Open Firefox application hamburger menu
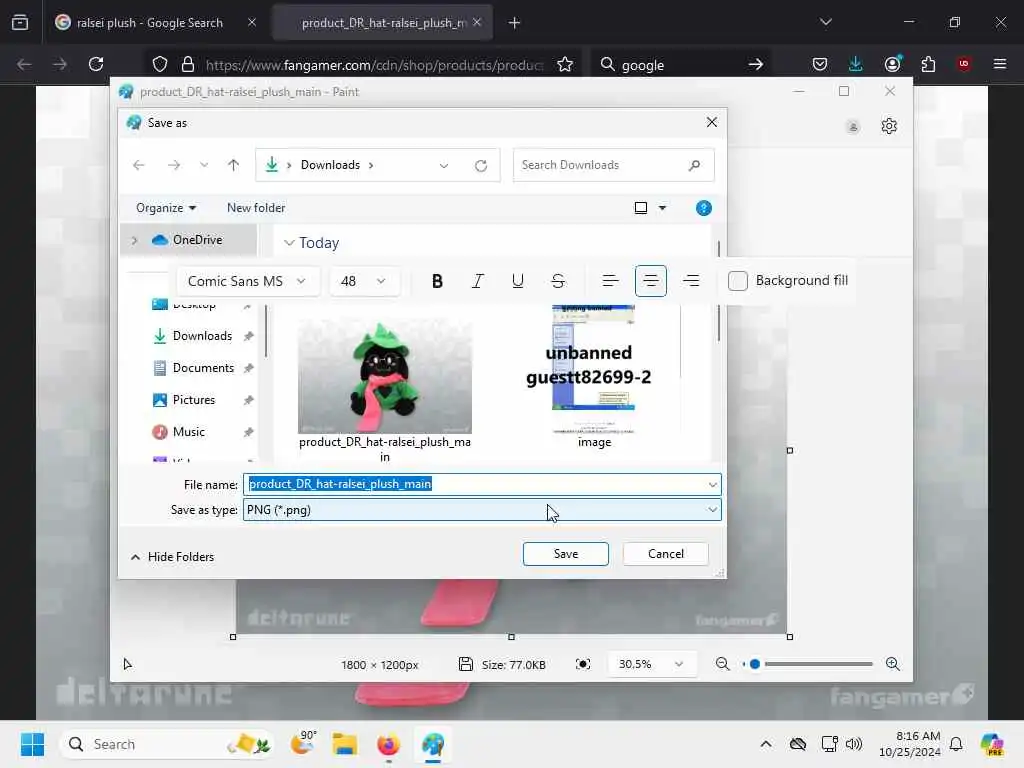 pos(1000,64)
